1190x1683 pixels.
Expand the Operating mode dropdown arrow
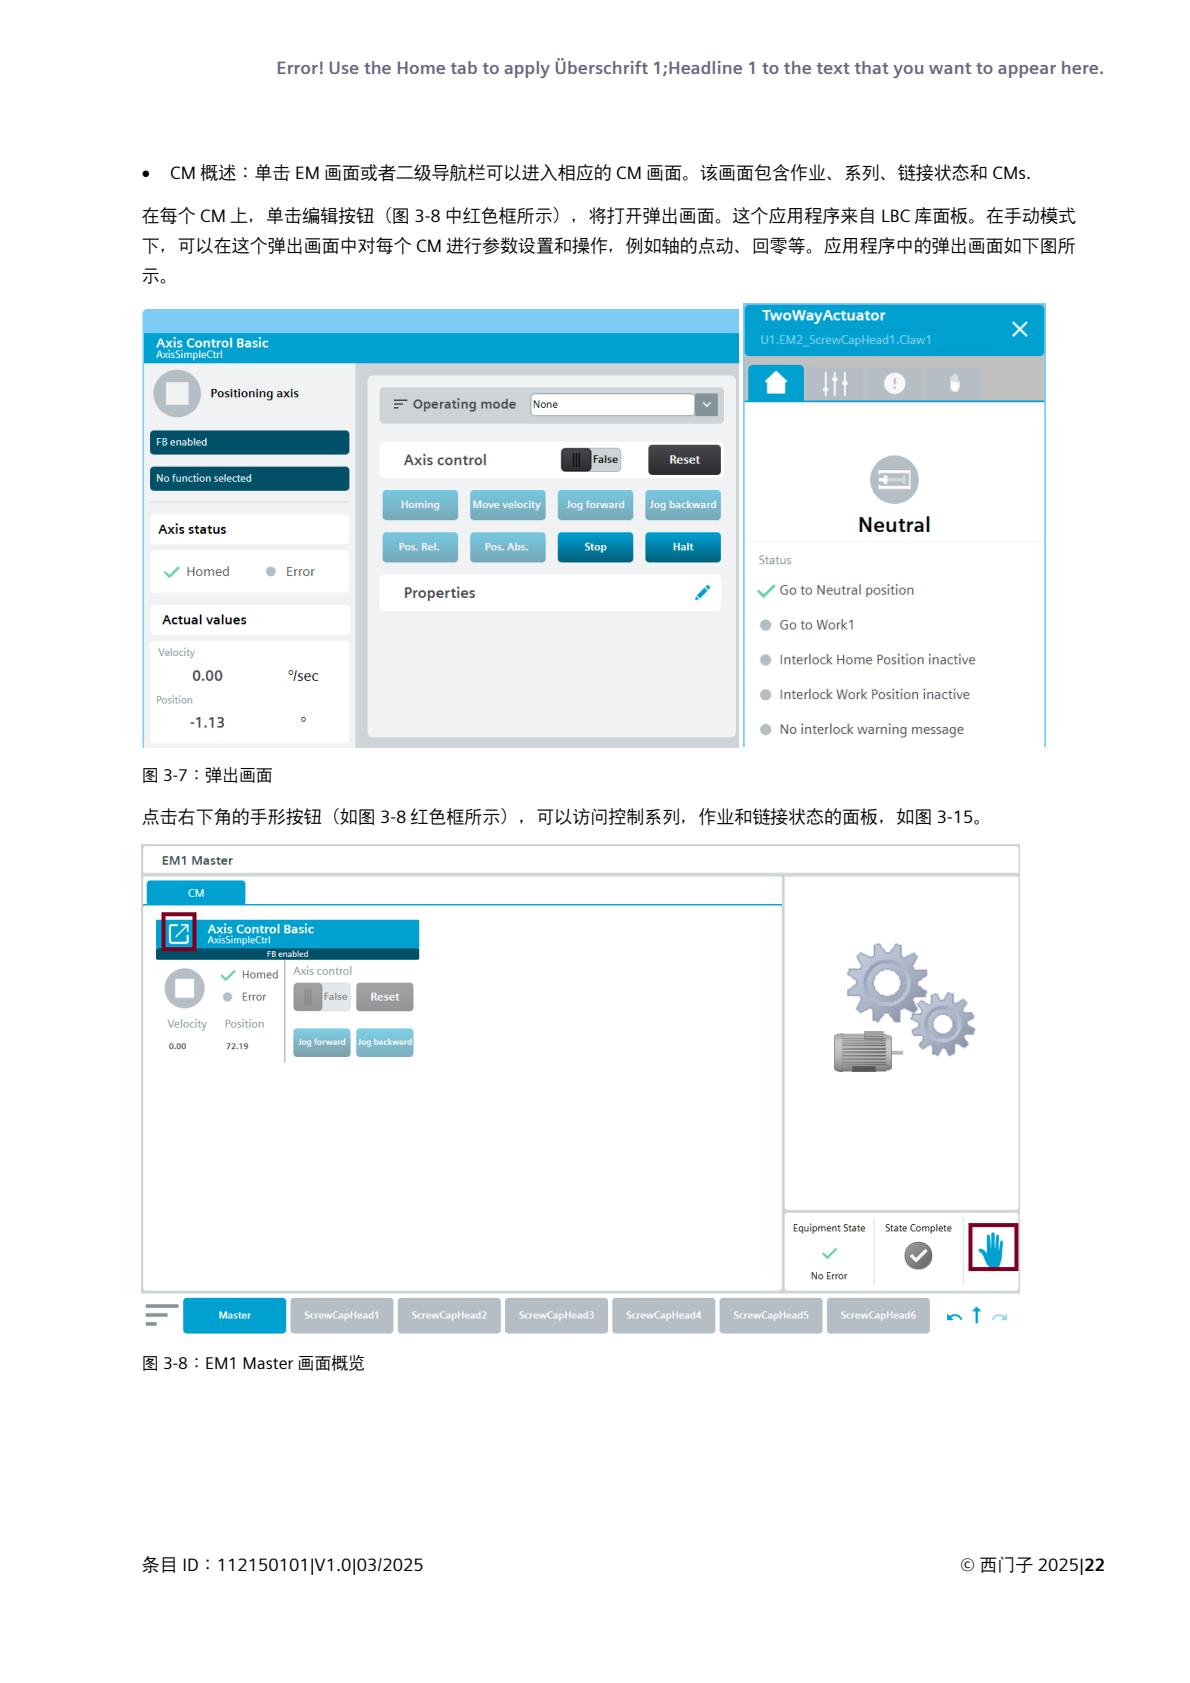click(707, 405)
